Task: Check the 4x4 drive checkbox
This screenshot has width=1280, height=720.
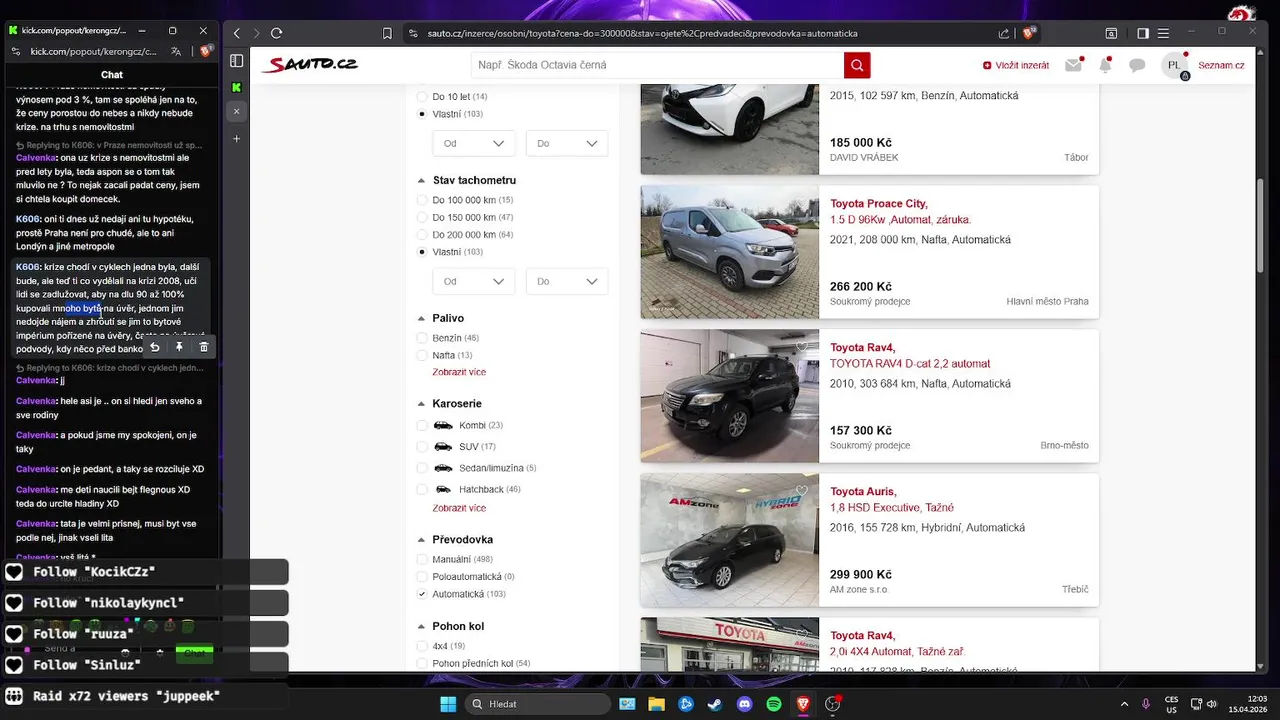Action: (x=422, y=646)
